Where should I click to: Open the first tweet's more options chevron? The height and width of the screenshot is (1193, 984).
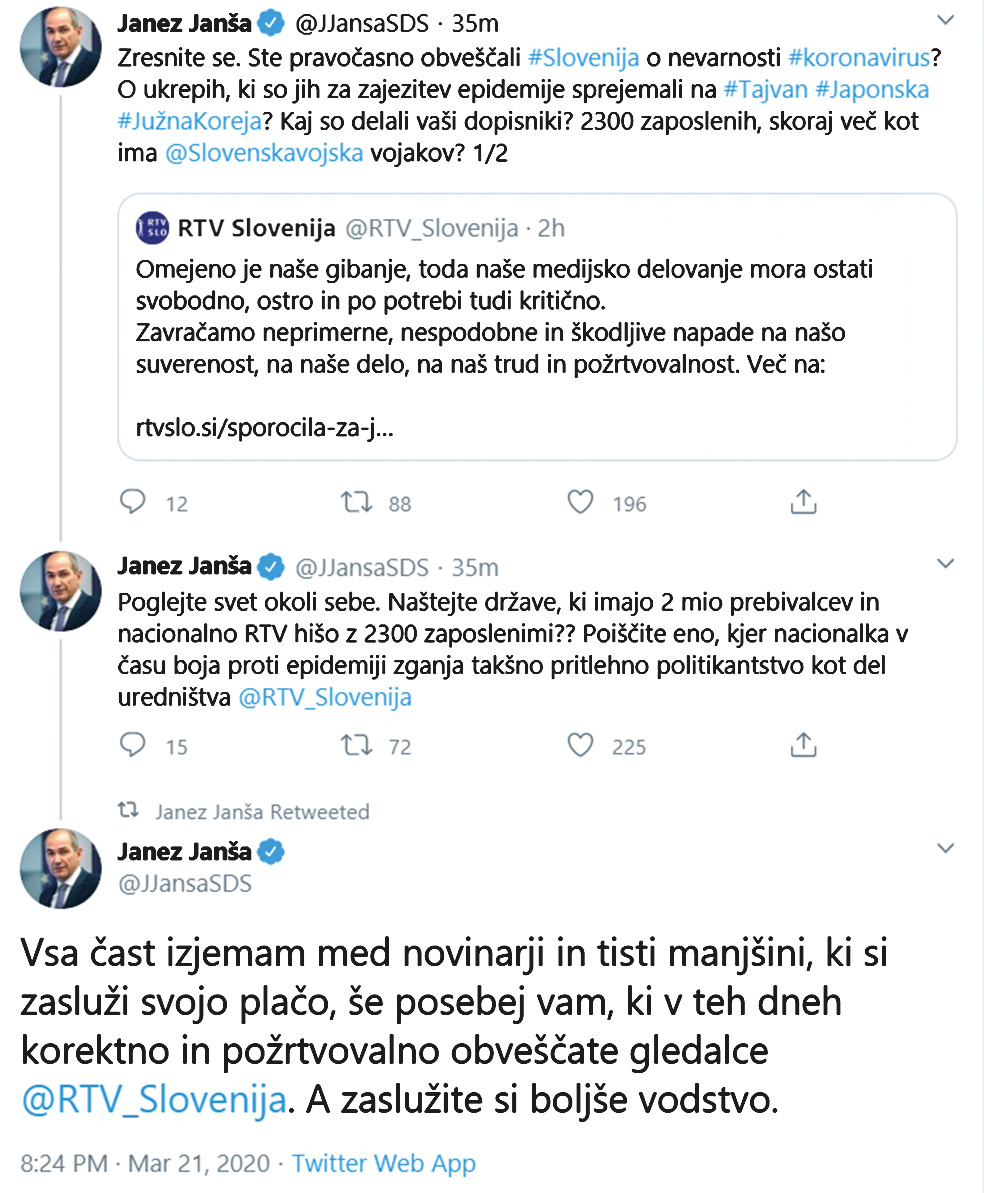click(x=945, y=21)
